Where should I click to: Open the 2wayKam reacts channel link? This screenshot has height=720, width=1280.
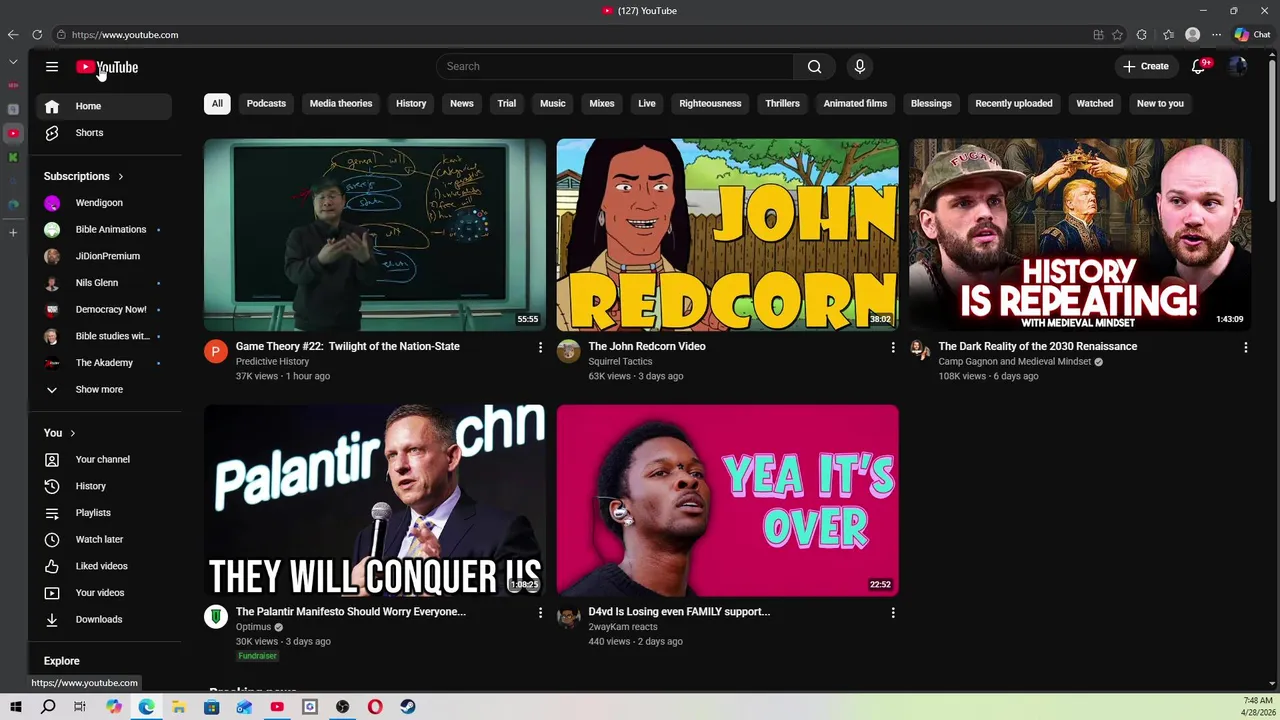tap(623, 627)
